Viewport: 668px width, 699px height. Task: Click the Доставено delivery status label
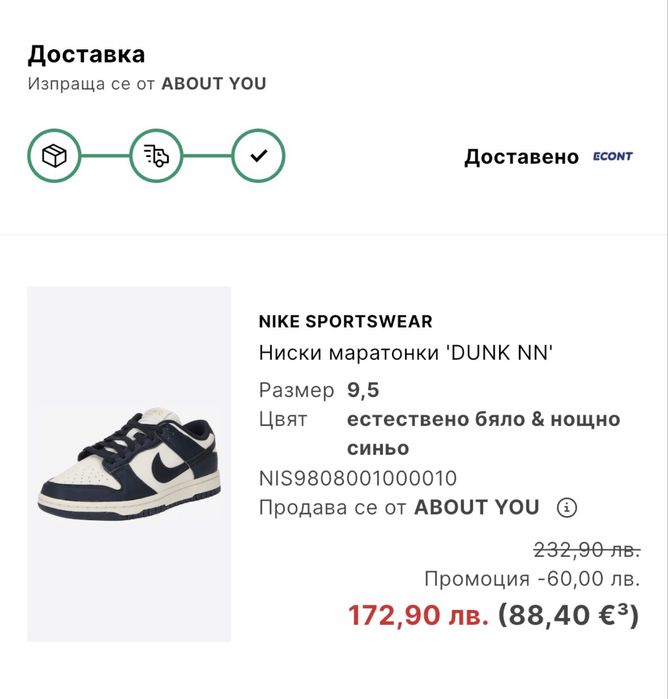[x=521, y=157]
